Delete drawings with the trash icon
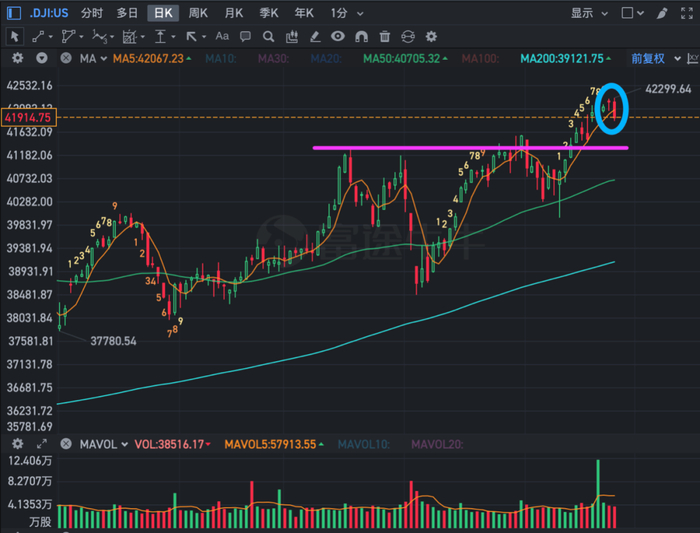This screenshot has width=700, height=533. point(384,36)
